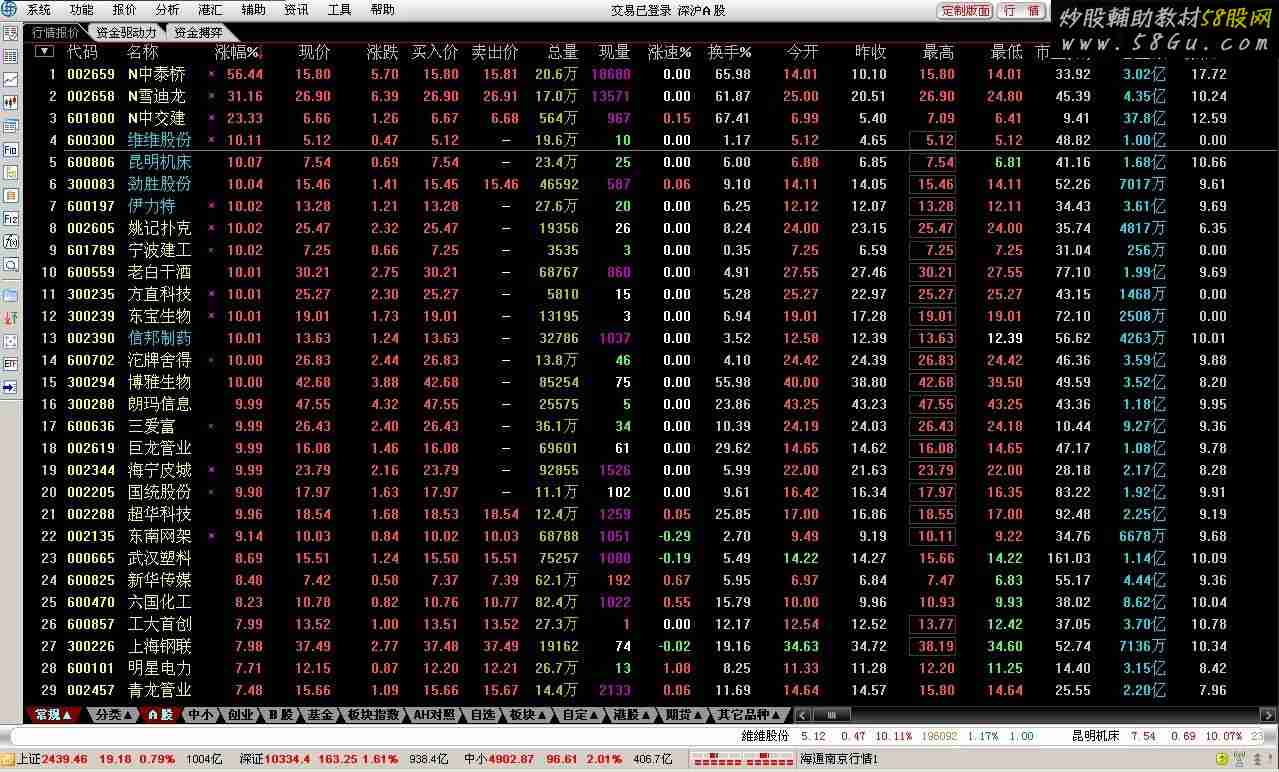1279x772 pixels.
Task: Open the 港汇 menu
Action: coord(211,10)
